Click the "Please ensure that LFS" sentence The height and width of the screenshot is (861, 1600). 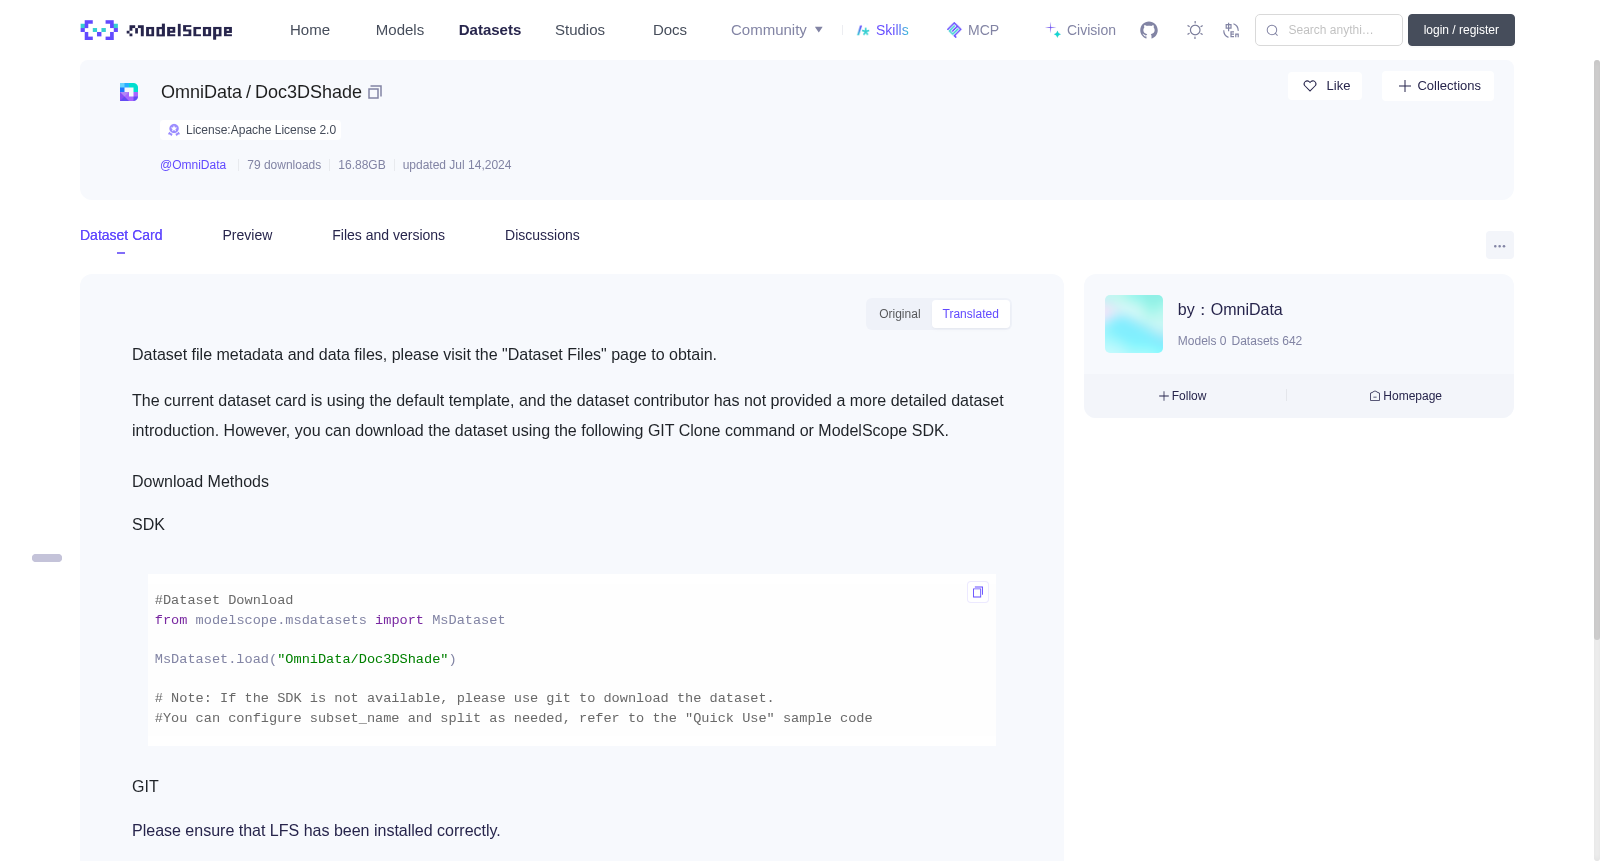tap(316, 831)
